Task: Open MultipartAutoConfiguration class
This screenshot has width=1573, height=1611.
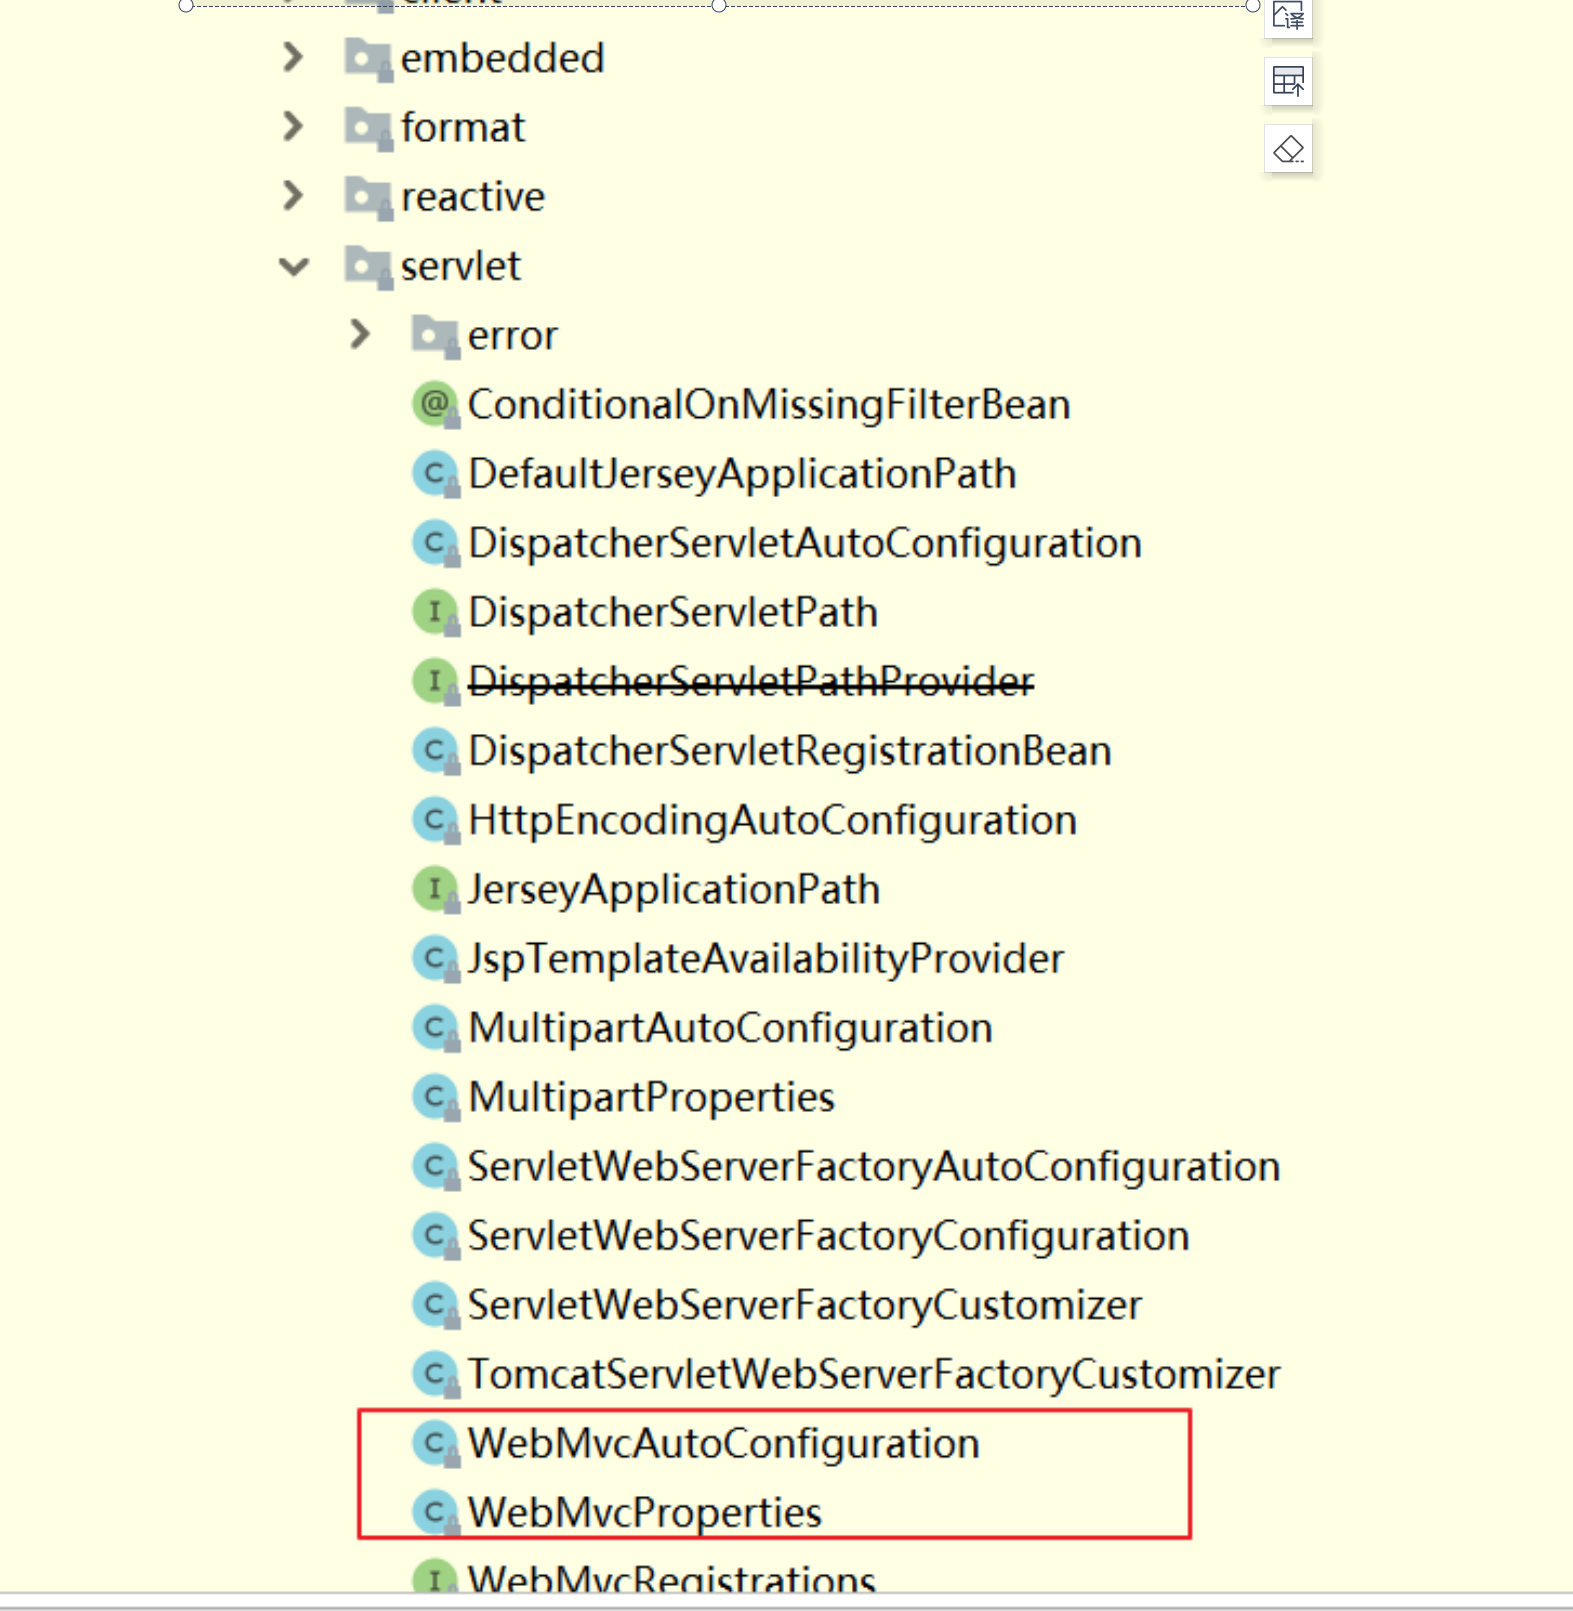Action: click(730, 1028)
